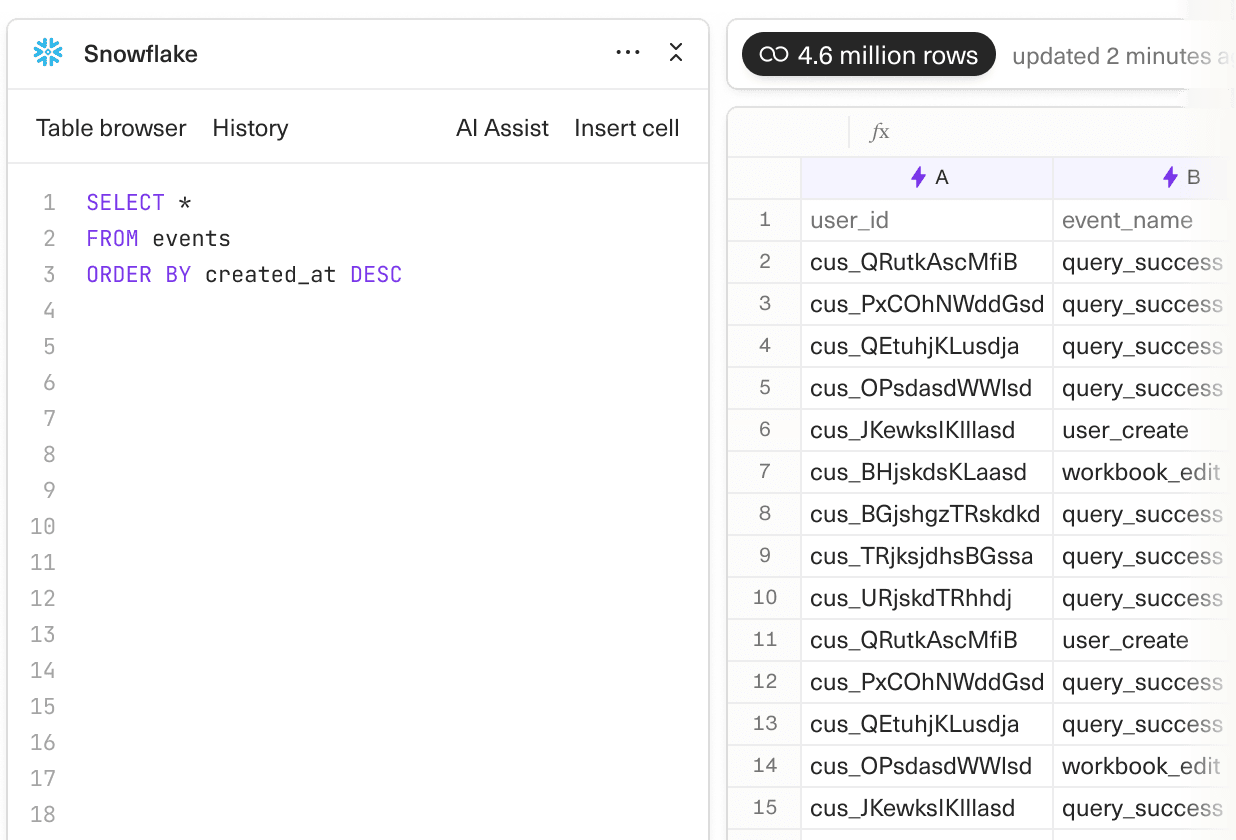
Task: Select row 6 by its row number
Action: 764,429
